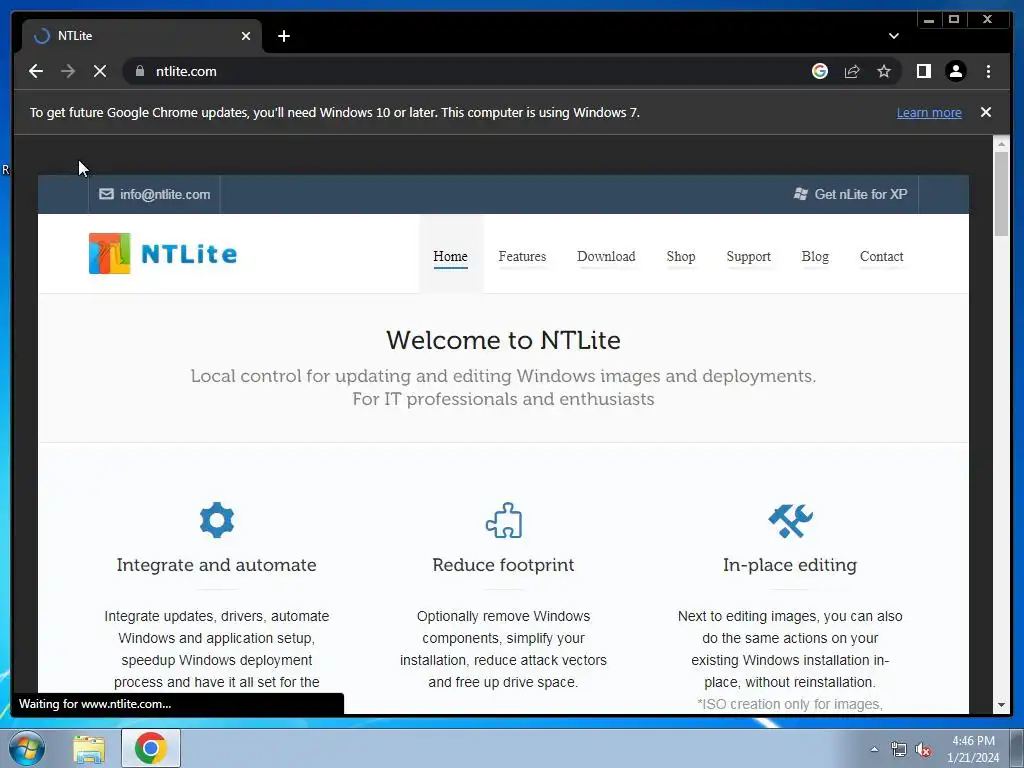This screenshot has height=768, width=1024.
Task: Open a new tab with the plus button
Action: pyautogui.click(x=283, y=36)
